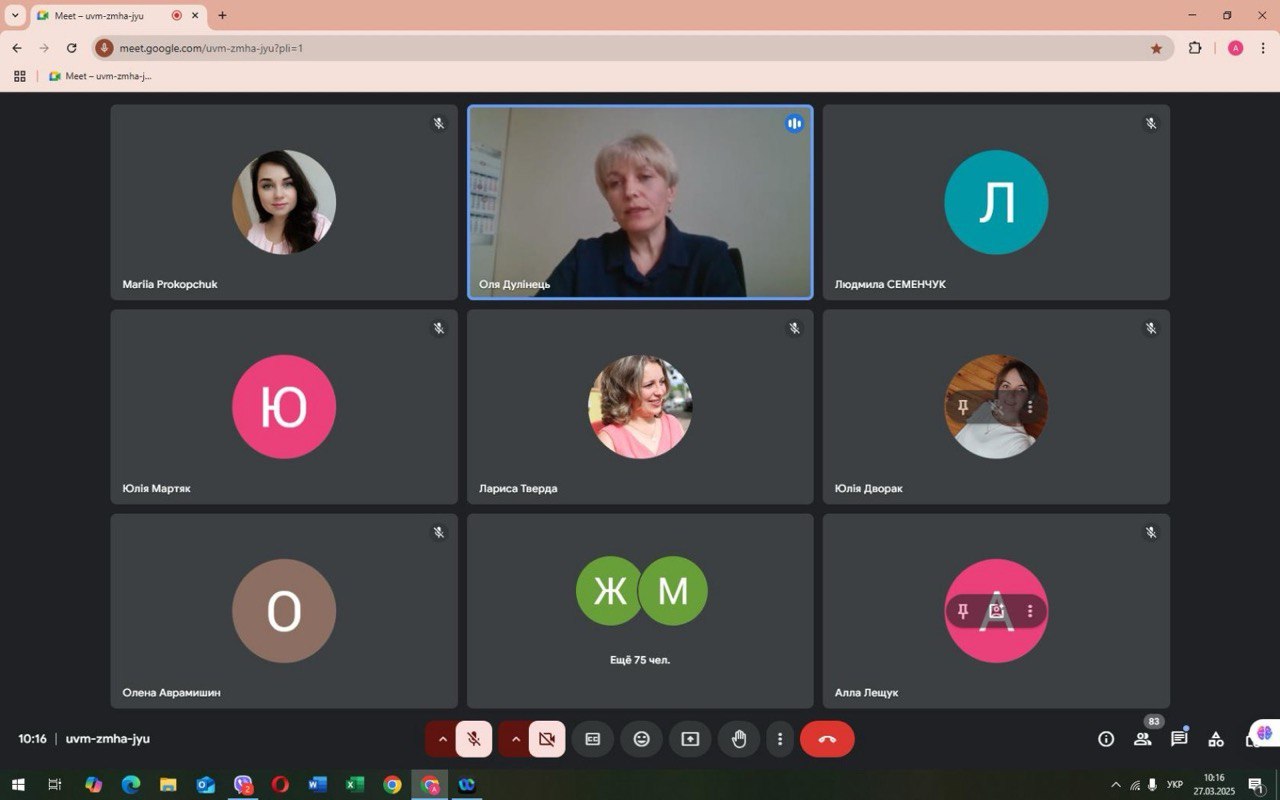
Task: Go back in browser history
Action: [x=17, y=48]
